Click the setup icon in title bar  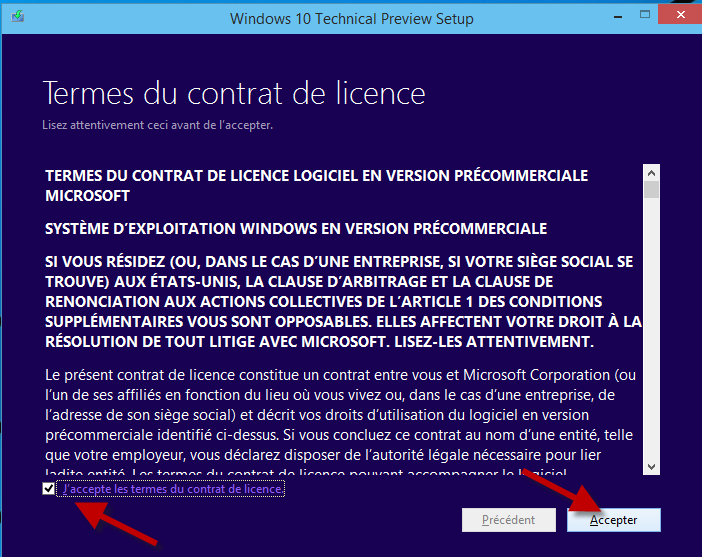click(x=18, y=17)
